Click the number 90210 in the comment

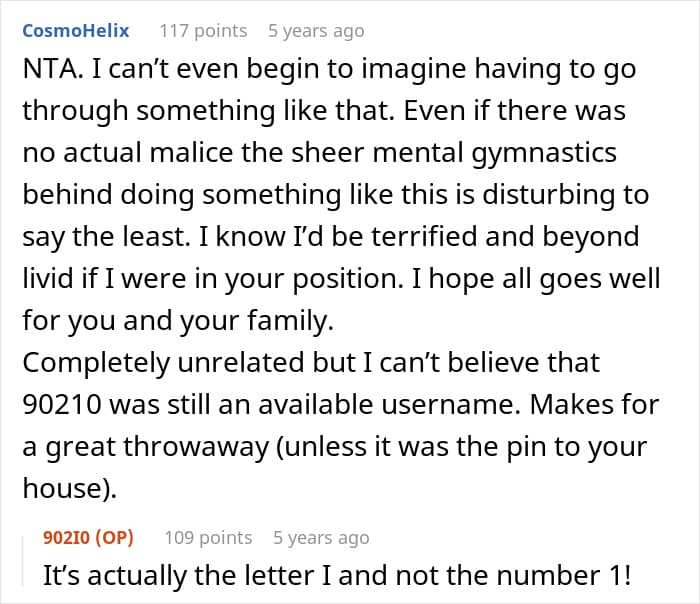62,405
